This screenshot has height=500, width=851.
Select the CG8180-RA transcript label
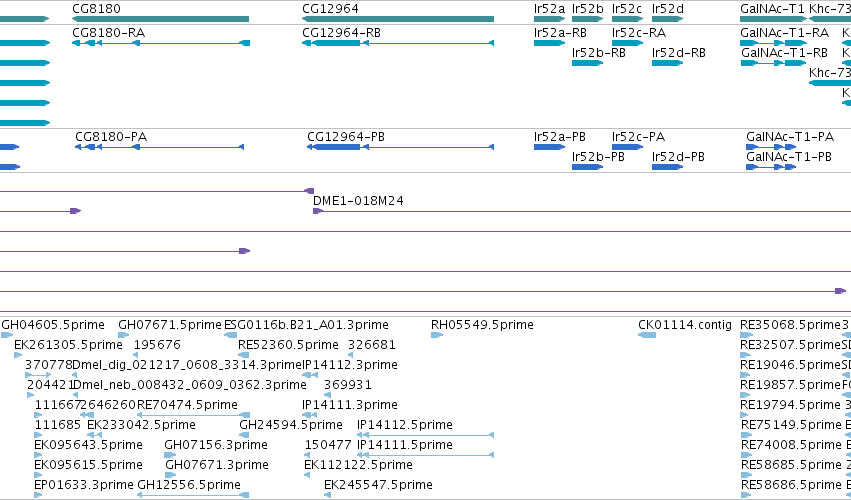point(109,33)
